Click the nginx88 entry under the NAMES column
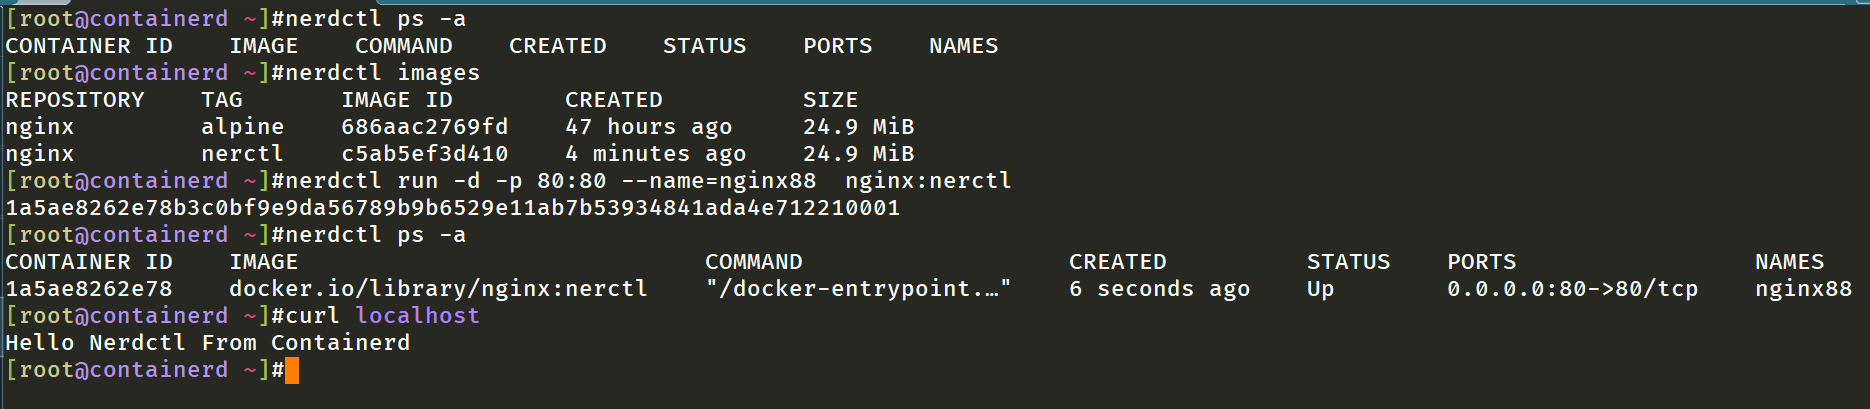The width and height of the screenshot is (1870, 409). [x=1803, y=289]
